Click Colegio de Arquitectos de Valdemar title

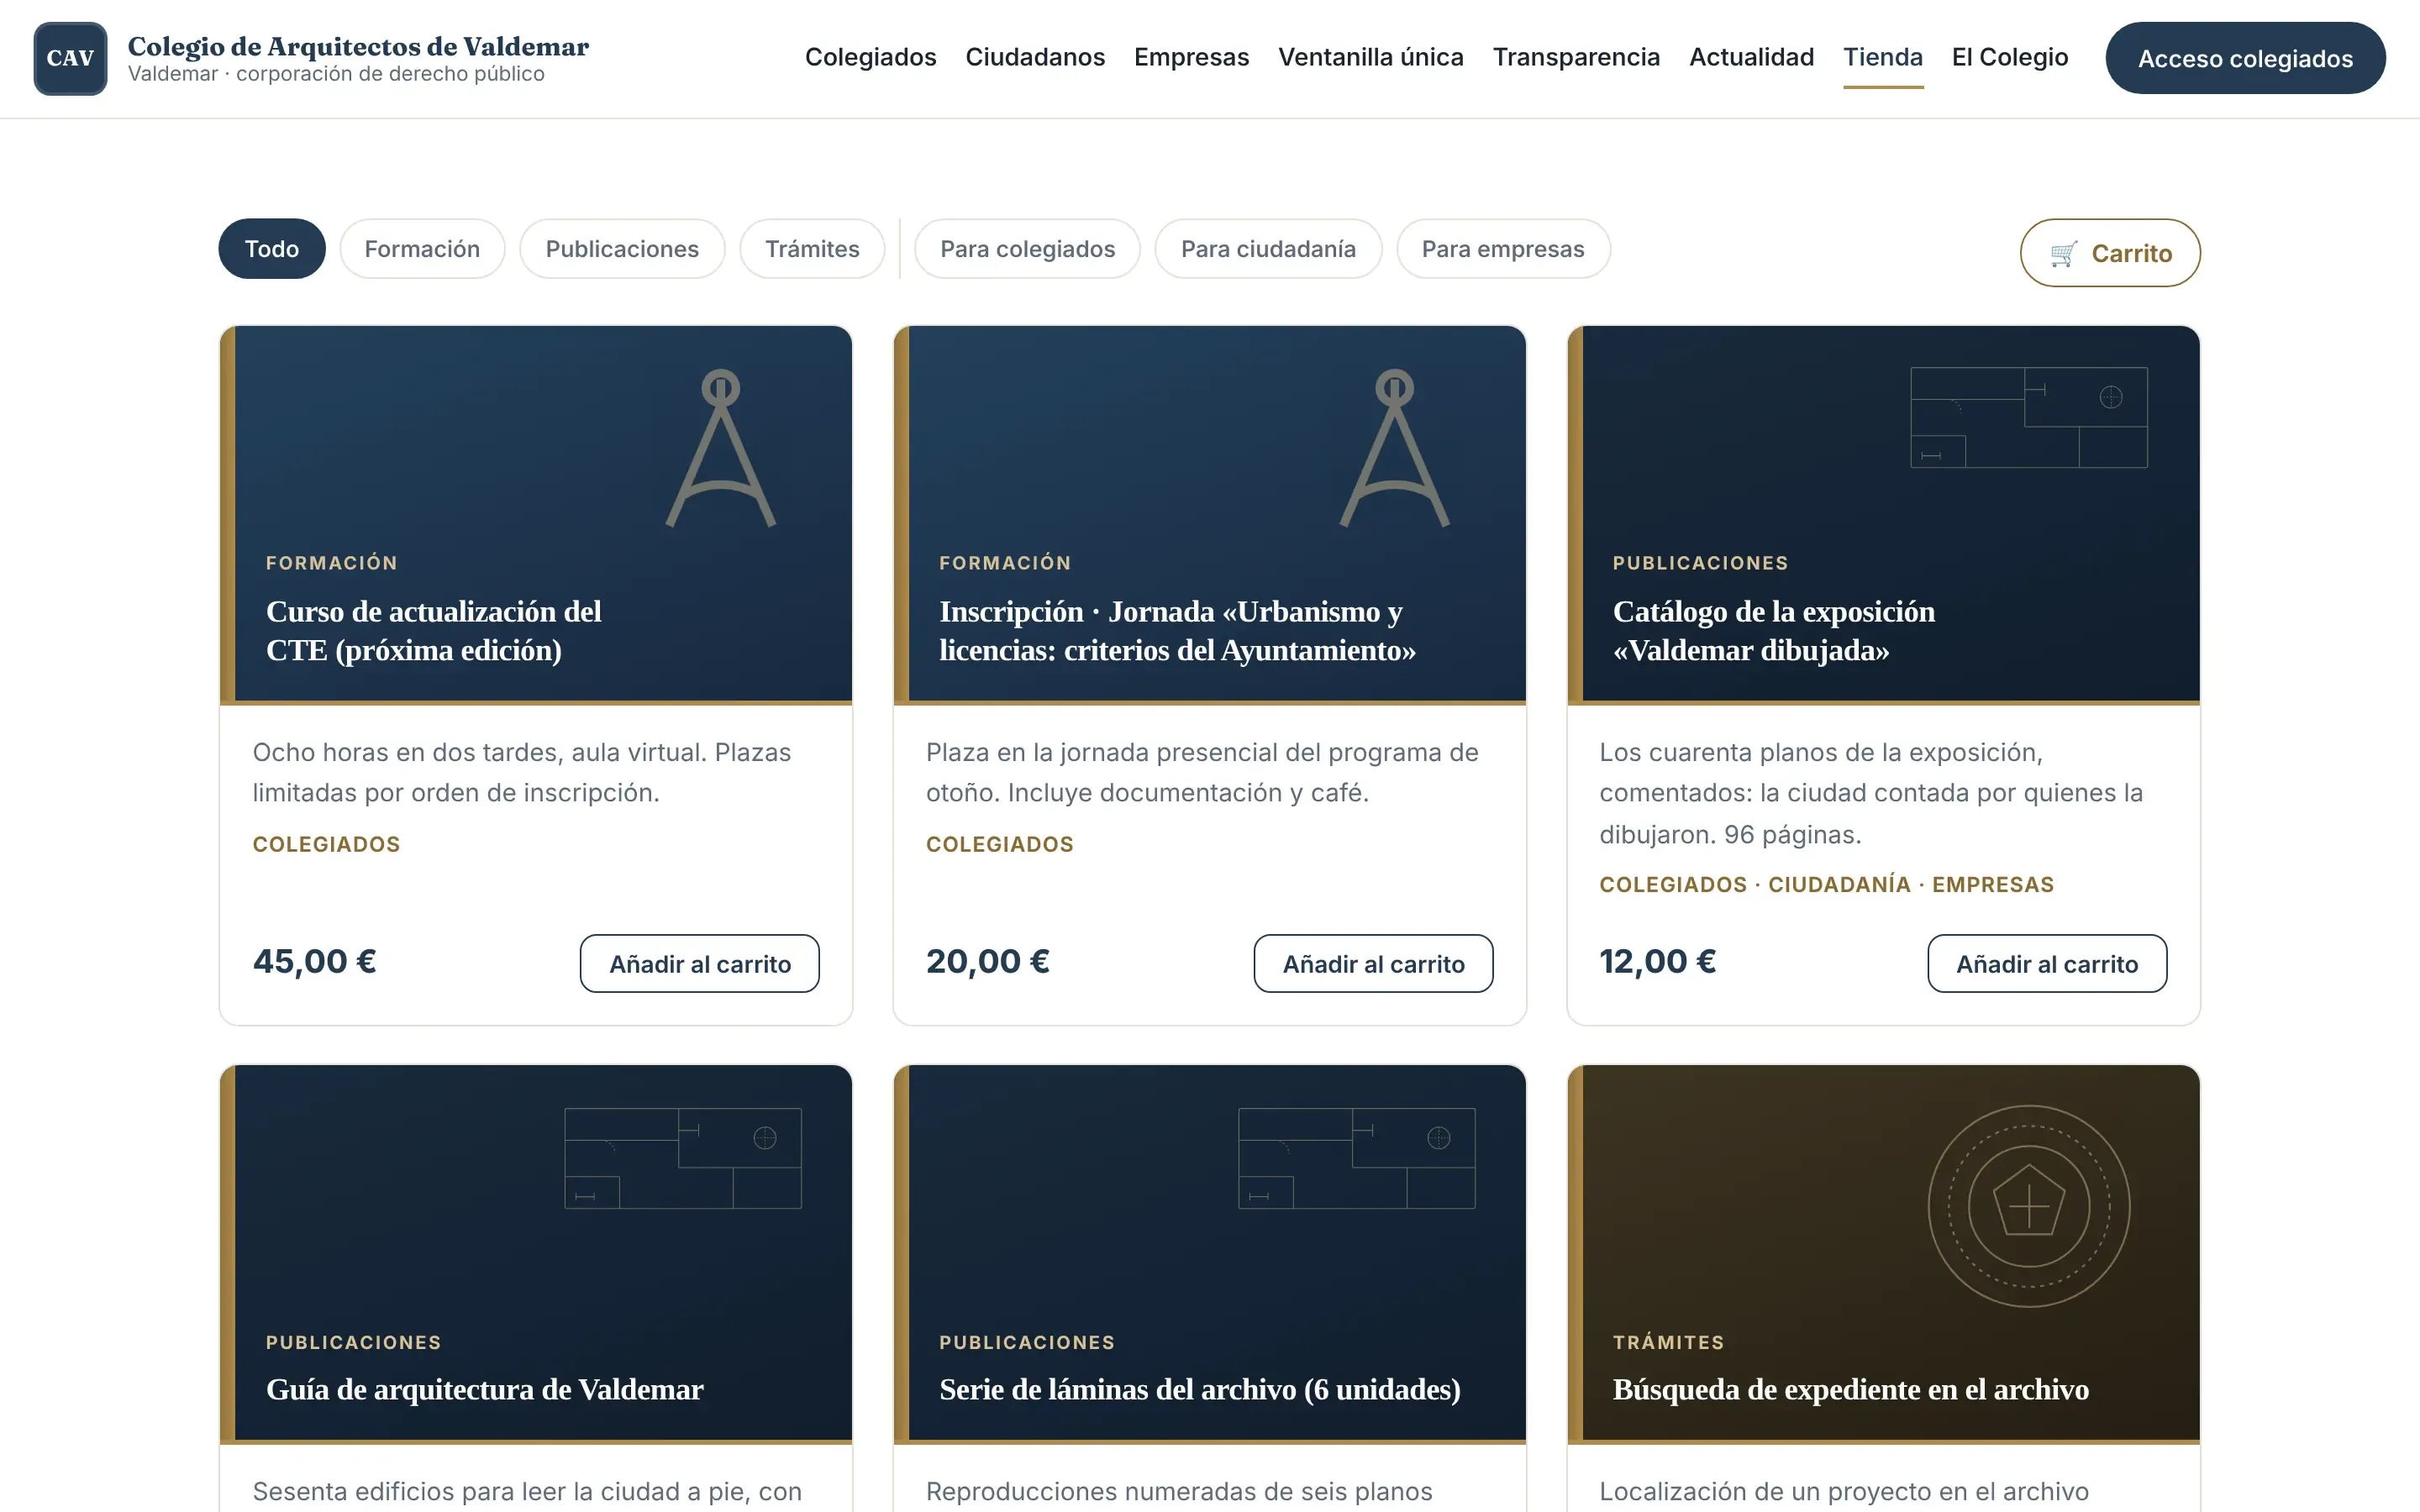358,46
